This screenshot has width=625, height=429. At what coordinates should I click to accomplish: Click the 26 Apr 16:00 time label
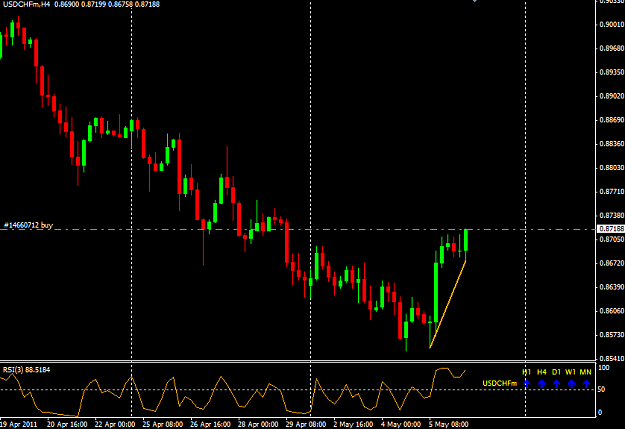pyautogui.click(x=210, y=424)
